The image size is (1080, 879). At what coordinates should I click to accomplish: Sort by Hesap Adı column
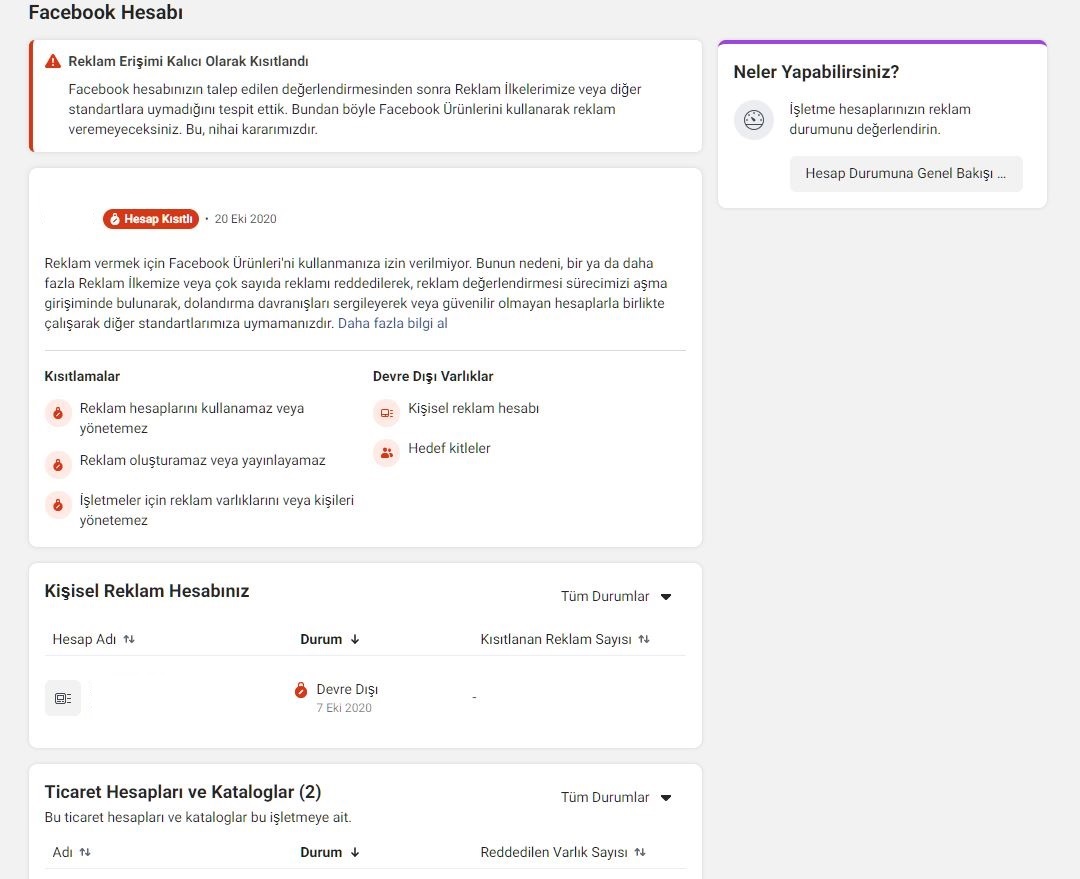pos(93,639)
